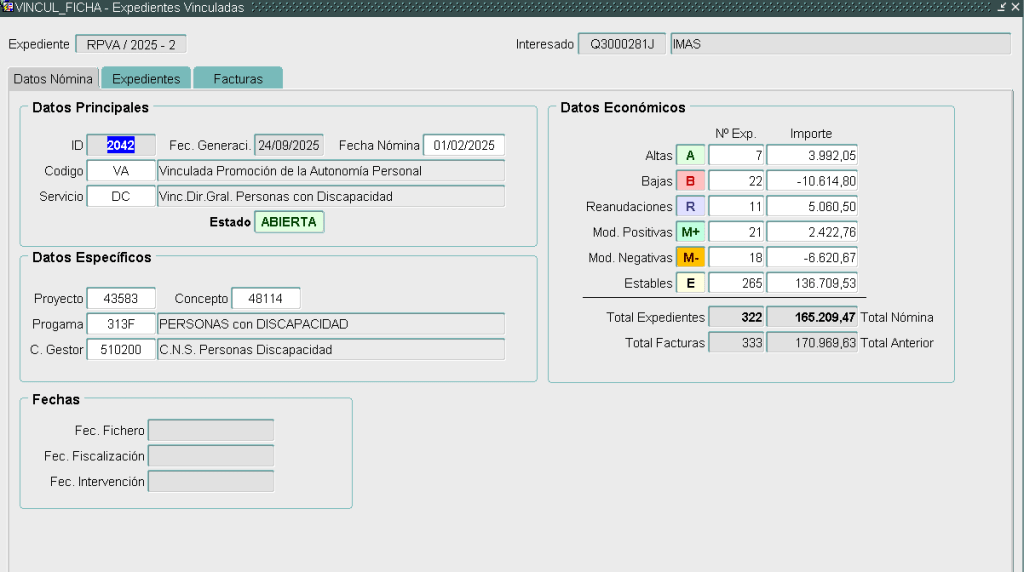
Task: Click the empty Fec. Fiscalización field
Action: coord(210,456)
